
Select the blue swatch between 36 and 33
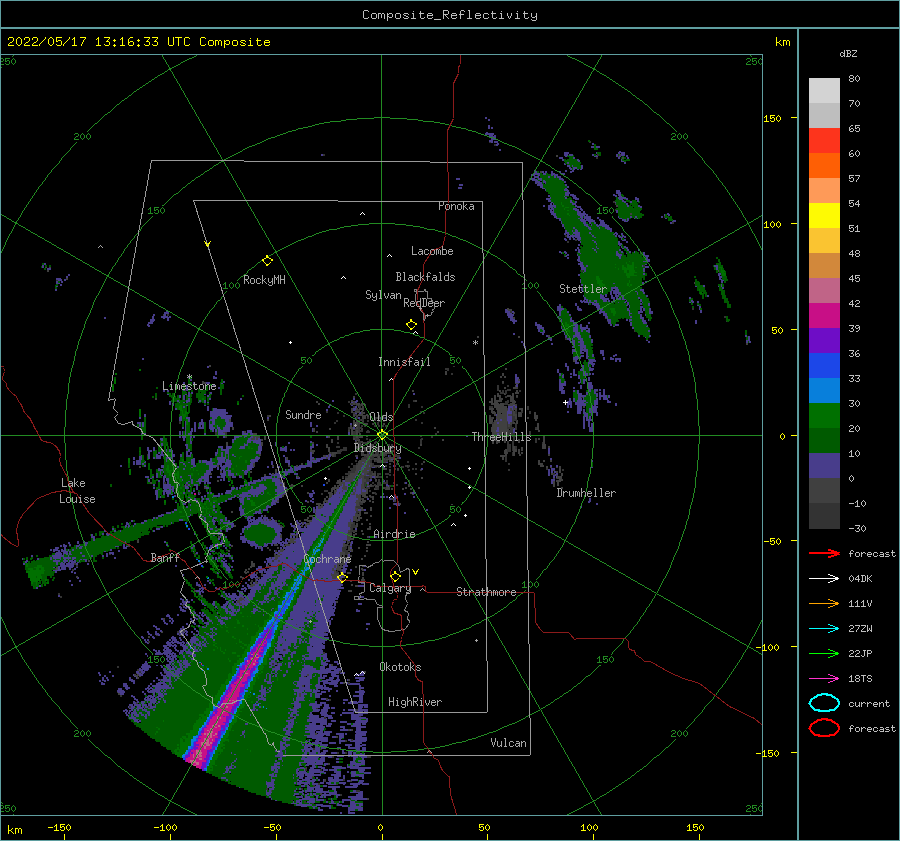pos(824,366)
